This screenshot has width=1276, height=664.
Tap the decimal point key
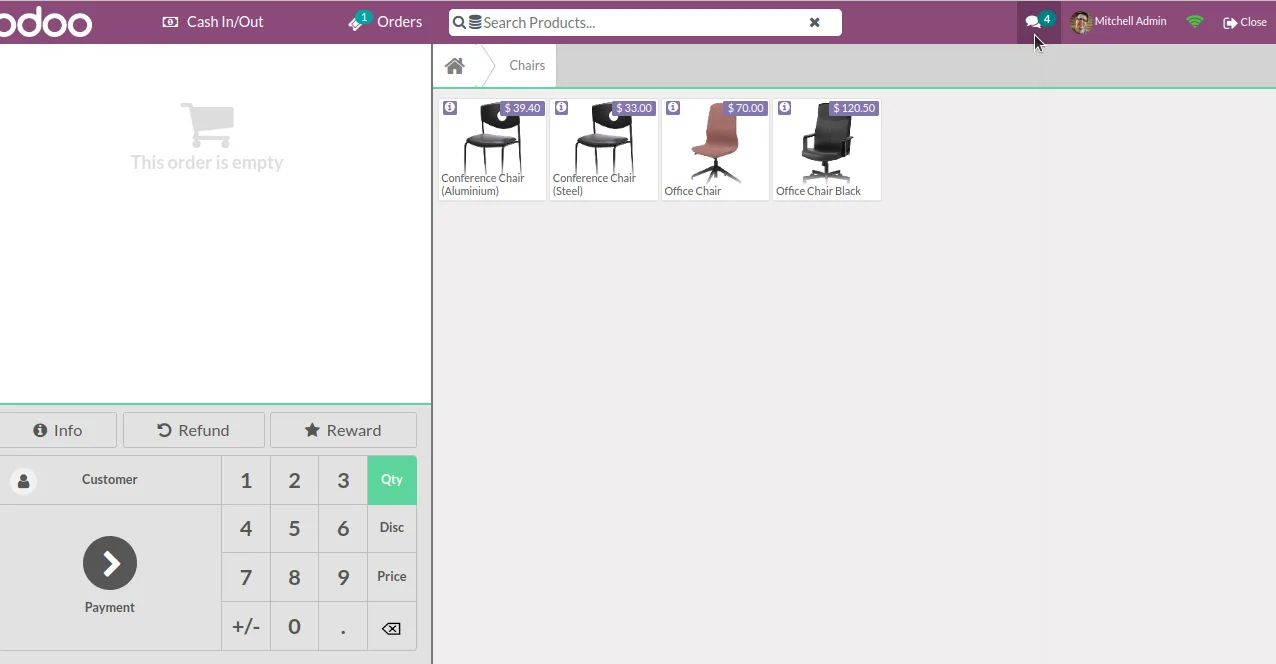click(x=343, y=626)
